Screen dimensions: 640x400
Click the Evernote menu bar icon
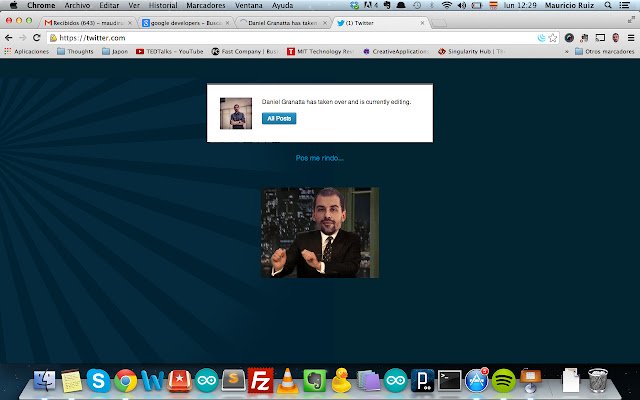click(387, 5)
